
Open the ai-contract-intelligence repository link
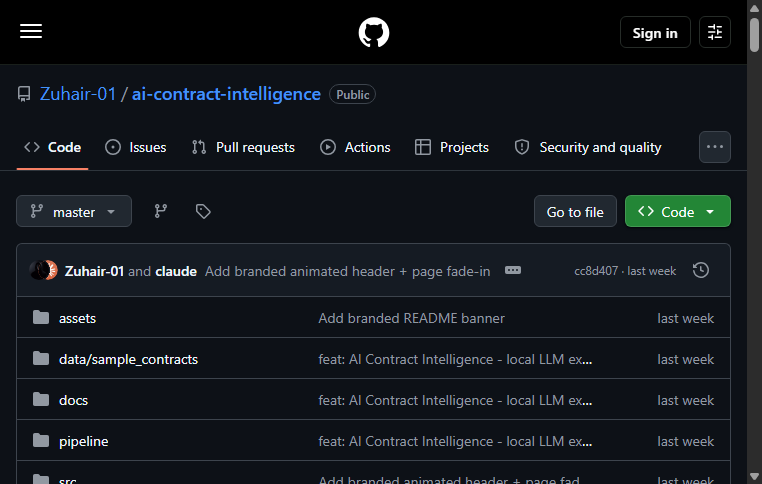tap(226, 94)
